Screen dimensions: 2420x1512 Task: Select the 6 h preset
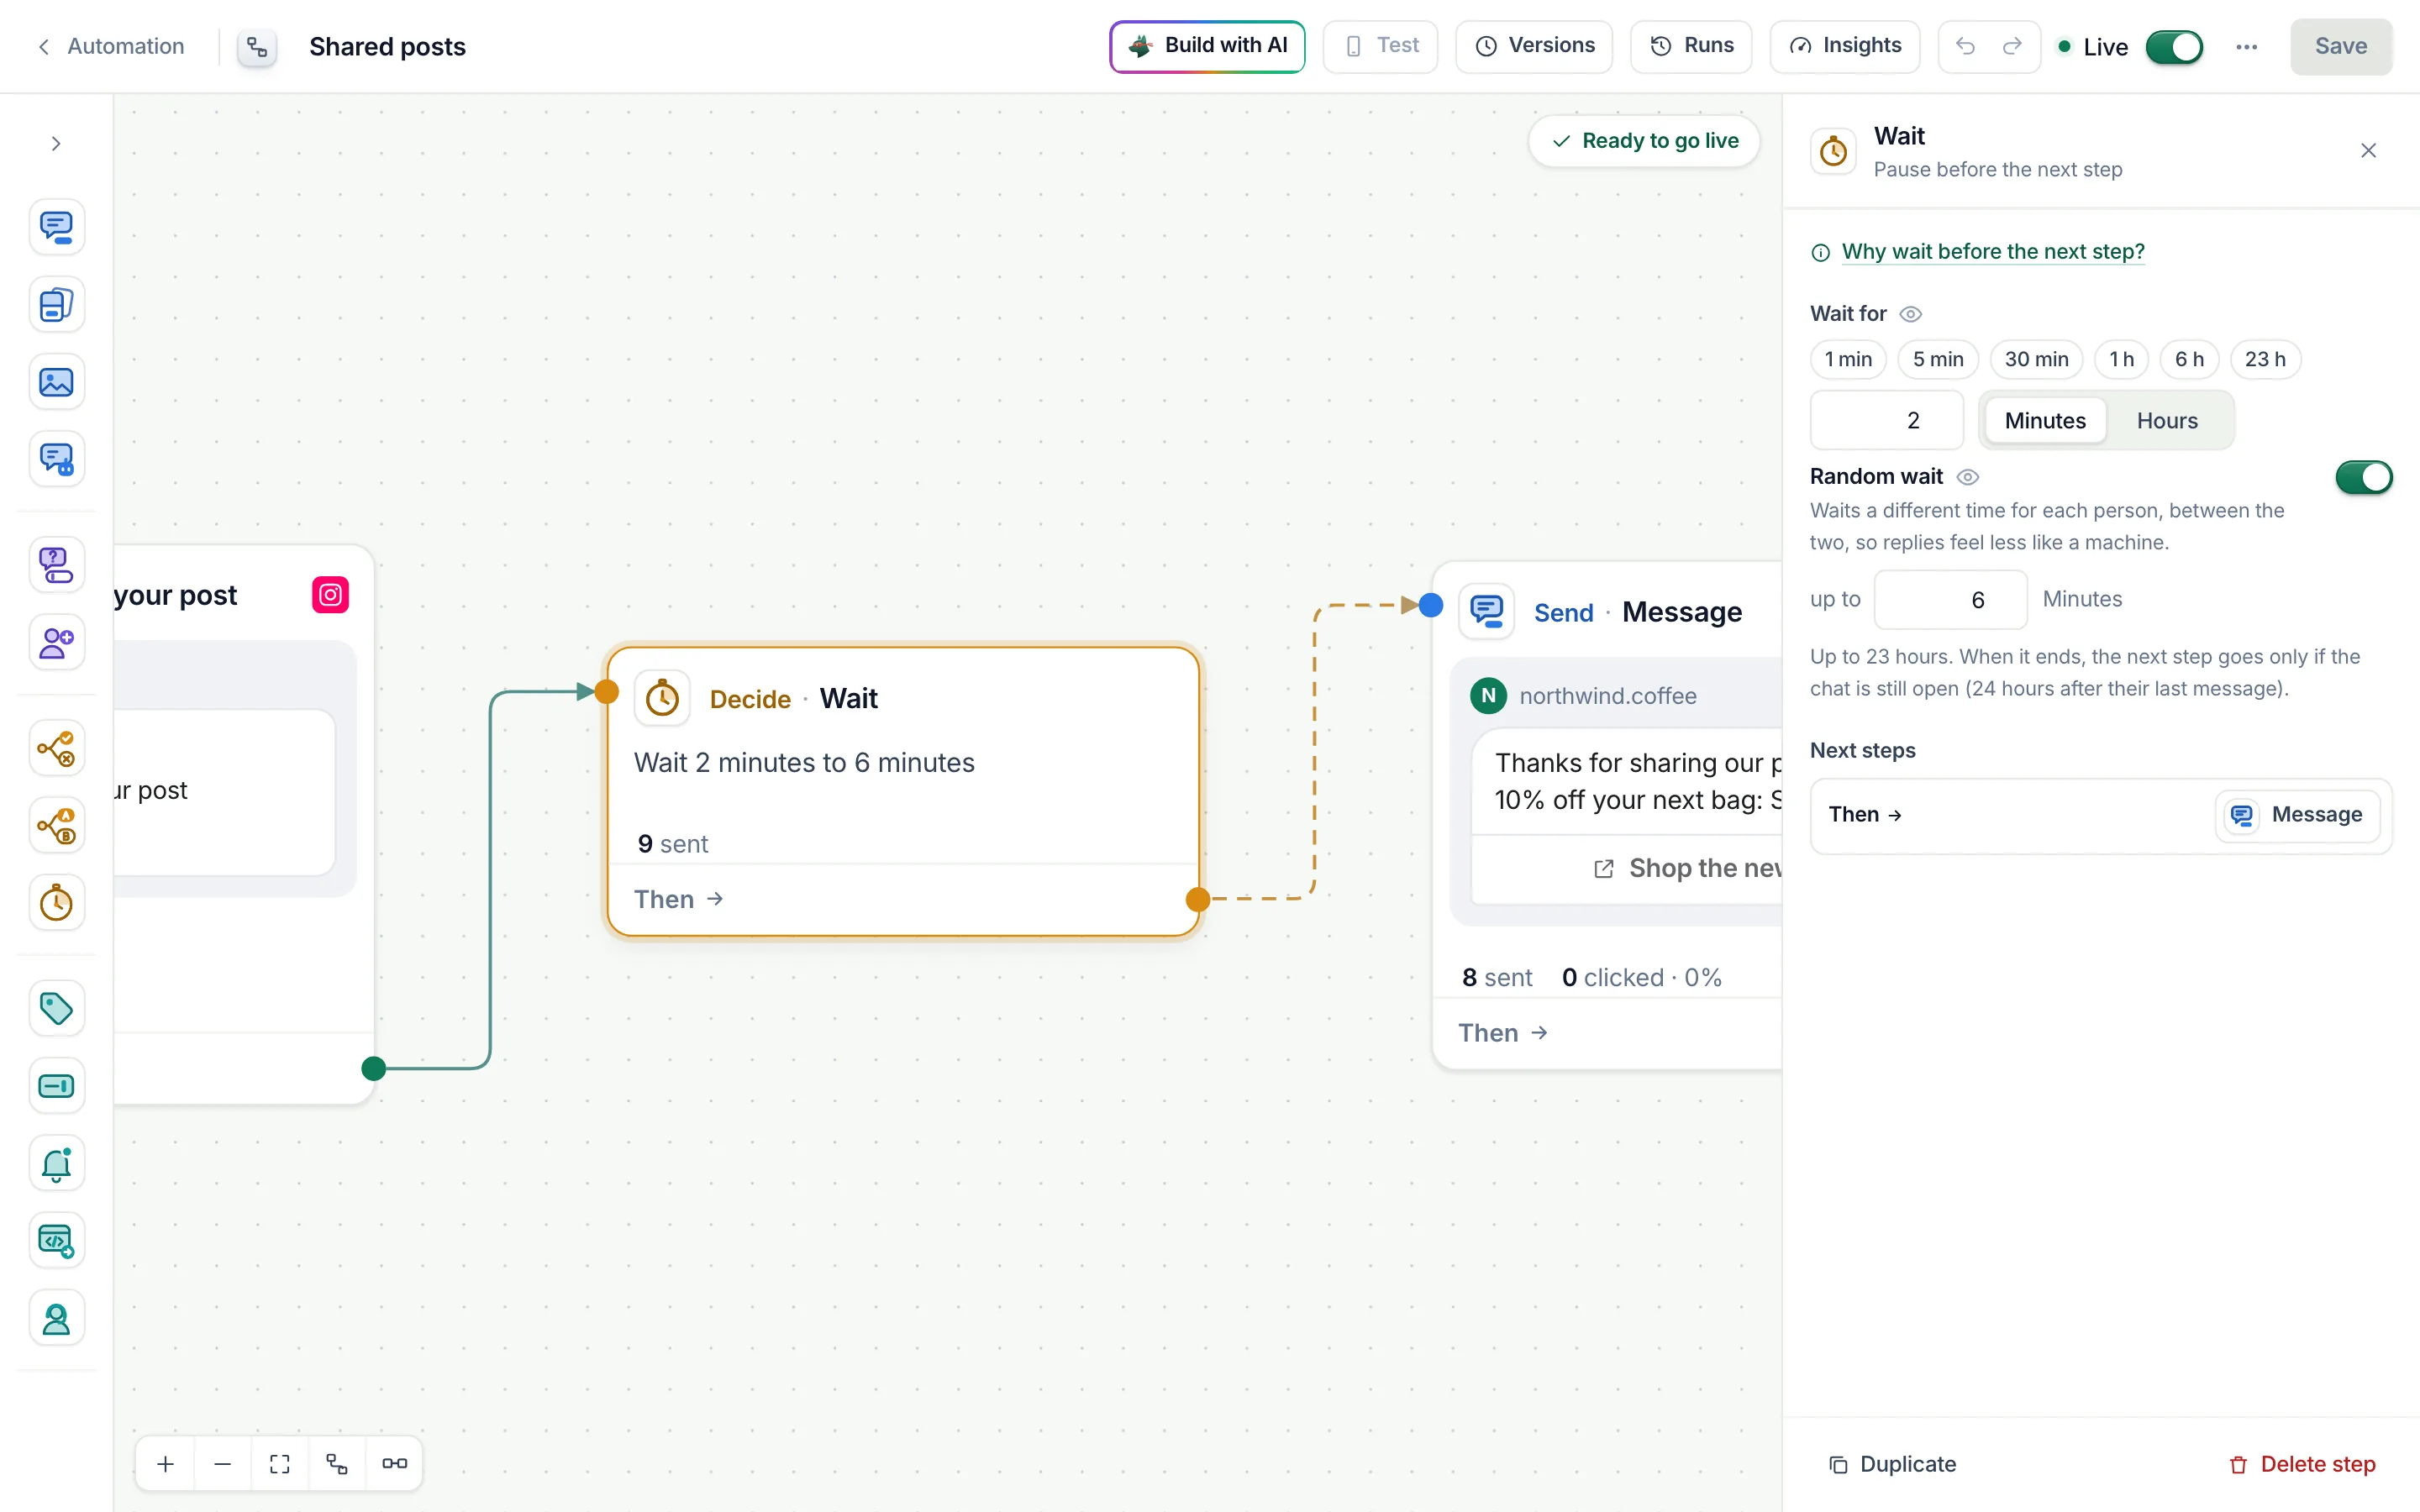(2189, 360)
